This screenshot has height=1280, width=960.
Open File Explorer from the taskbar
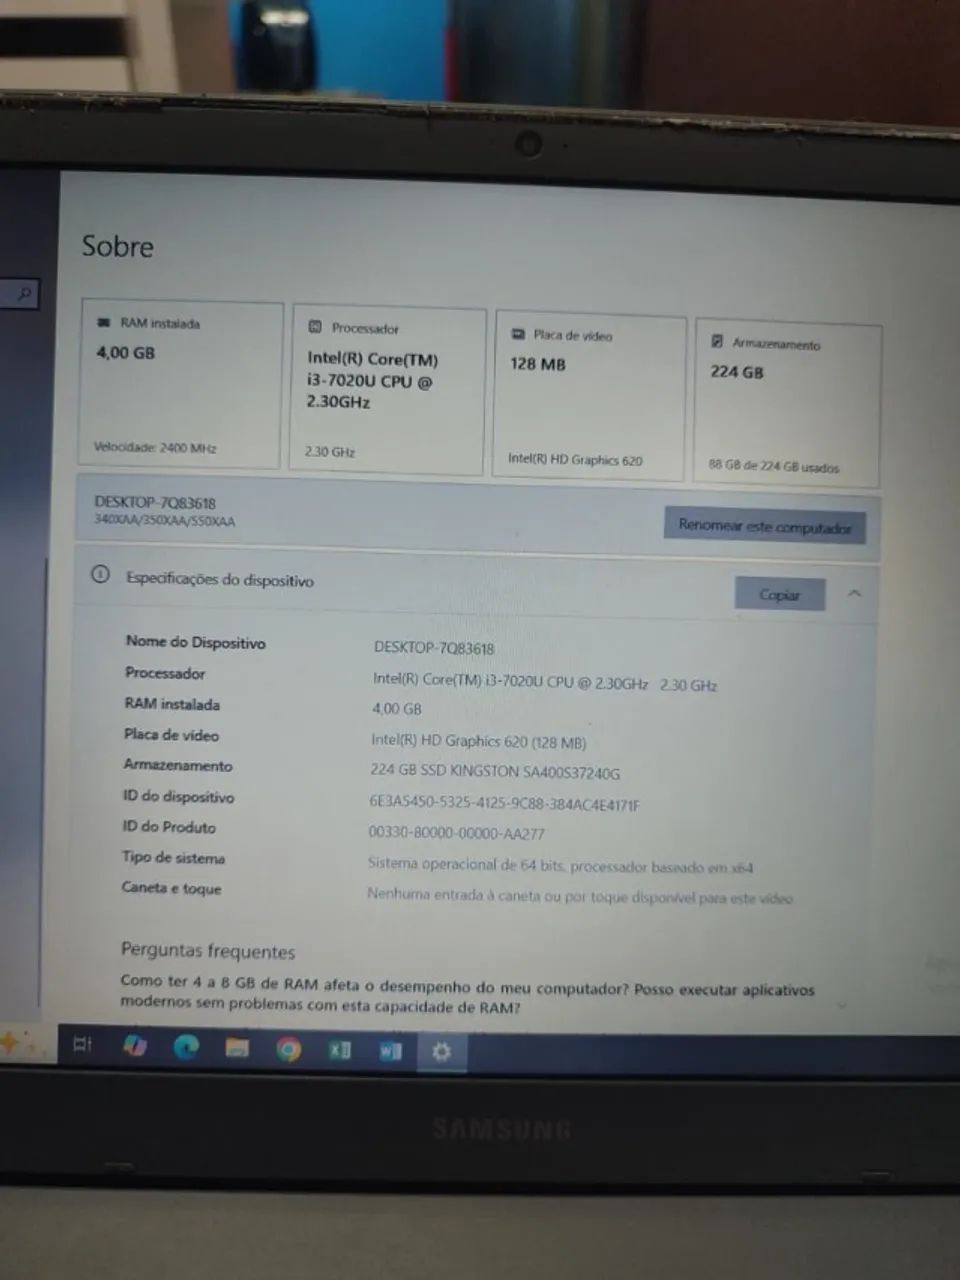[x=237, y=1048]
